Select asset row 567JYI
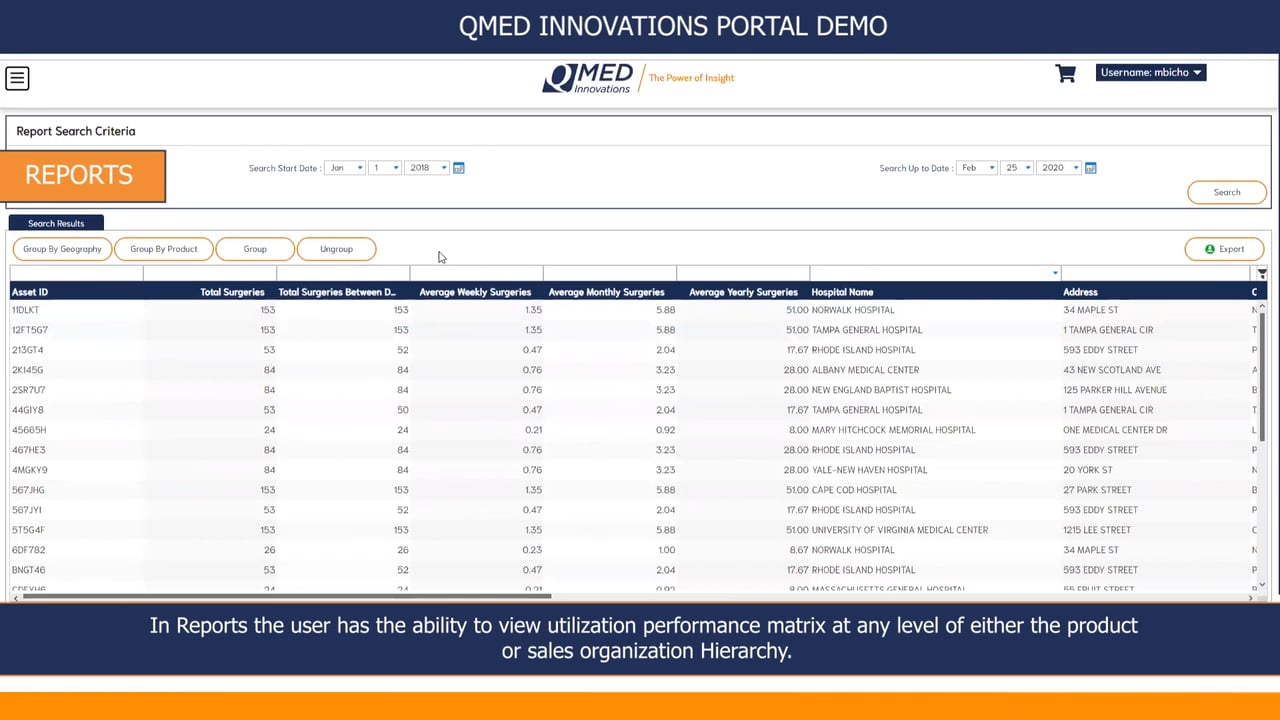Screen dimensions: 1280x720 click(634, 510)
